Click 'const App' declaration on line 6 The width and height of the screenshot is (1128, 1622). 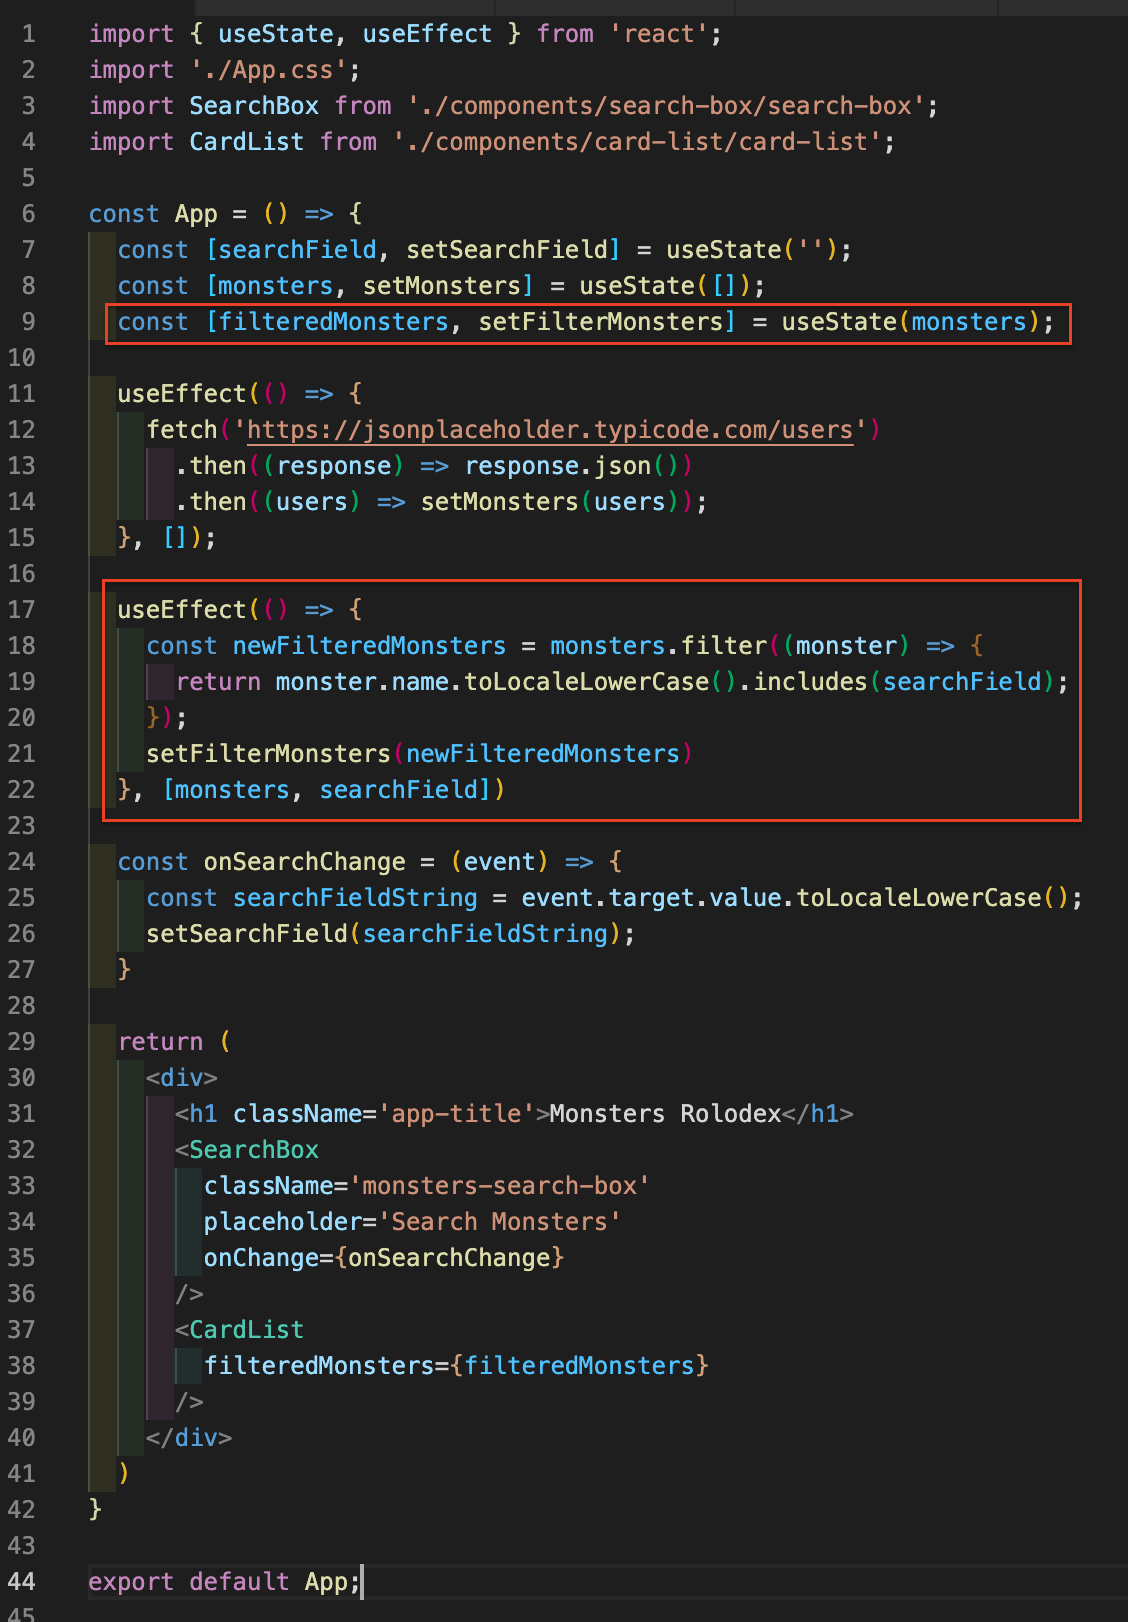(x=153, y=214)
